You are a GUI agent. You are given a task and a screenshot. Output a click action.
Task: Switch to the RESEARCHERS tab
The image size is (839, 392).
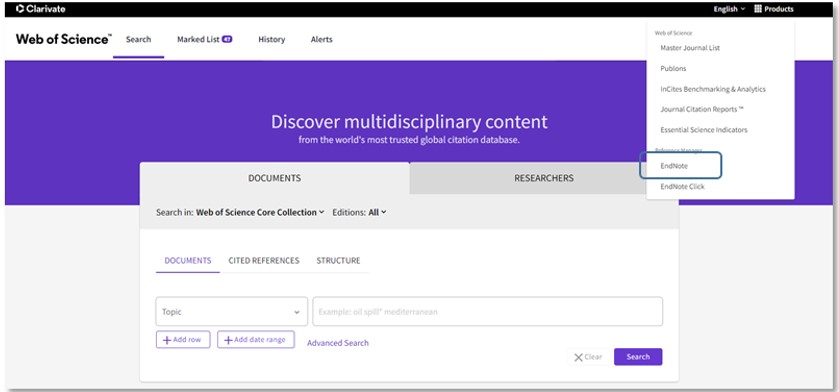pyautogui.click(x=544, y=178)
